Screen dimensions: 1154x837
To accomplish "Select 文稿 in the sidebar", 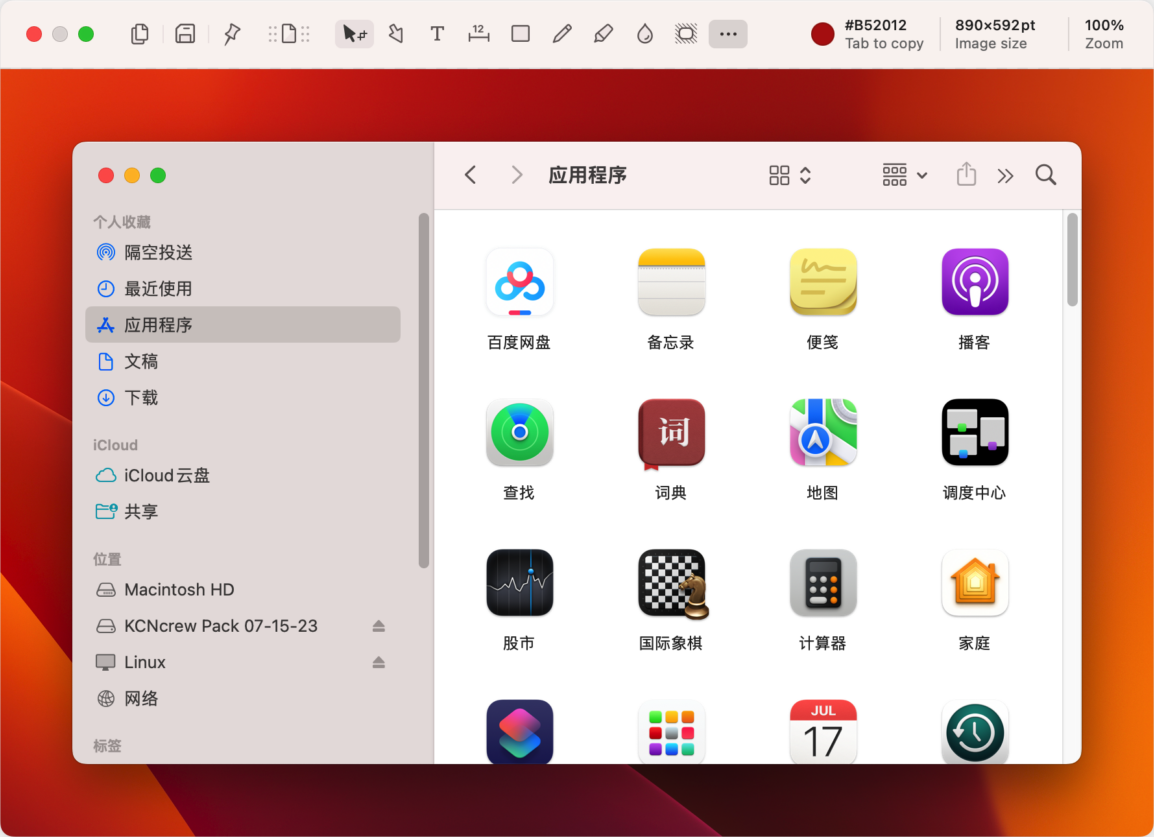I will click(x=243, y=361).
